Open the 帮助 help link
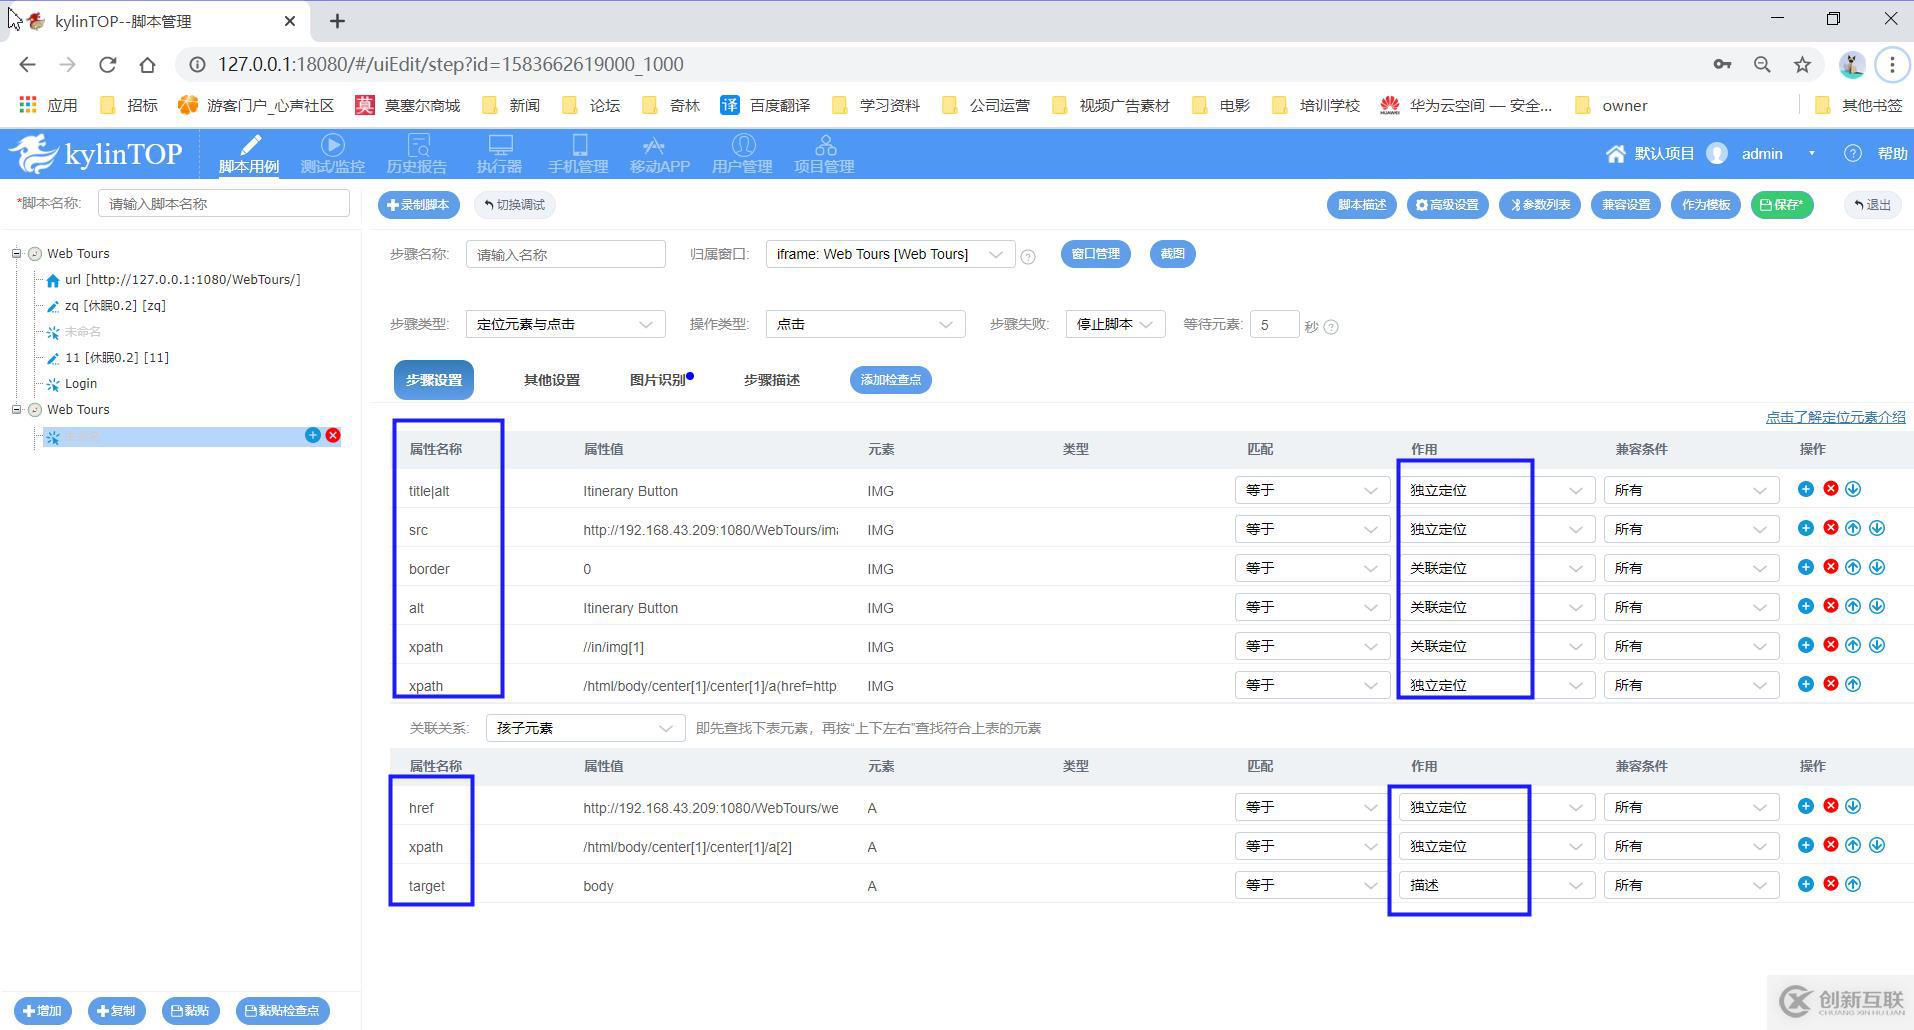 1877,153
